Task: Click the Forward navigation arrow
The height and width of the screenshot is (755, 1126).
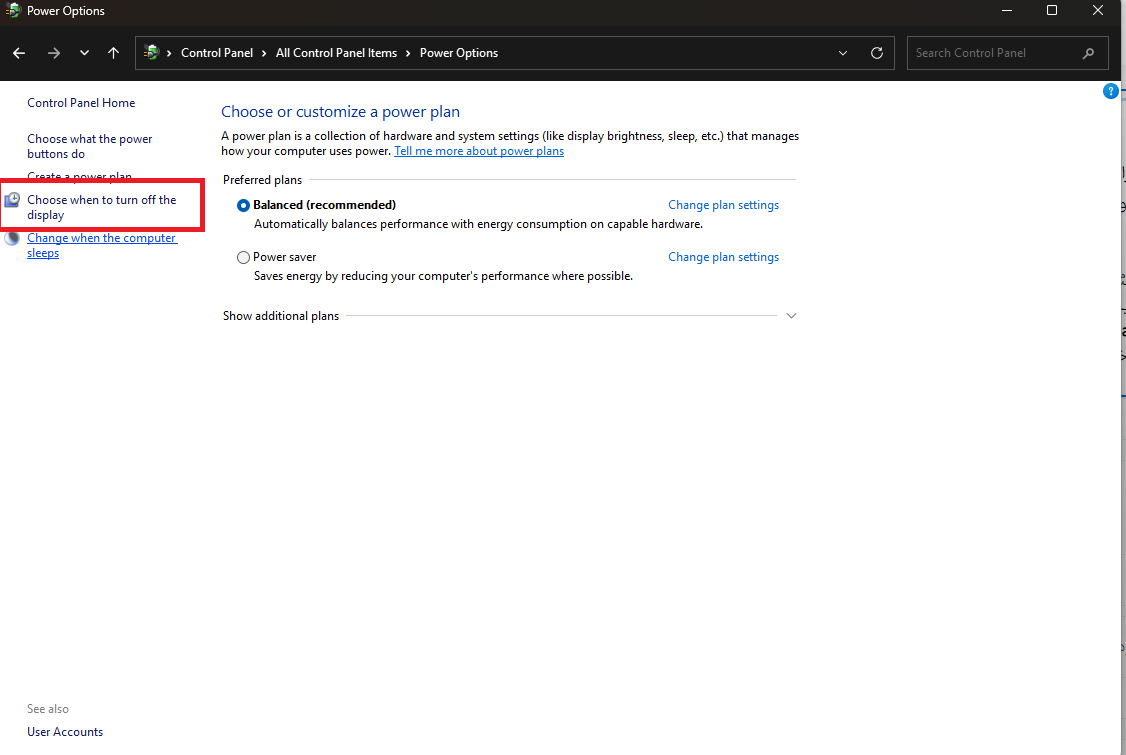Action: click(x=54, y=53)
